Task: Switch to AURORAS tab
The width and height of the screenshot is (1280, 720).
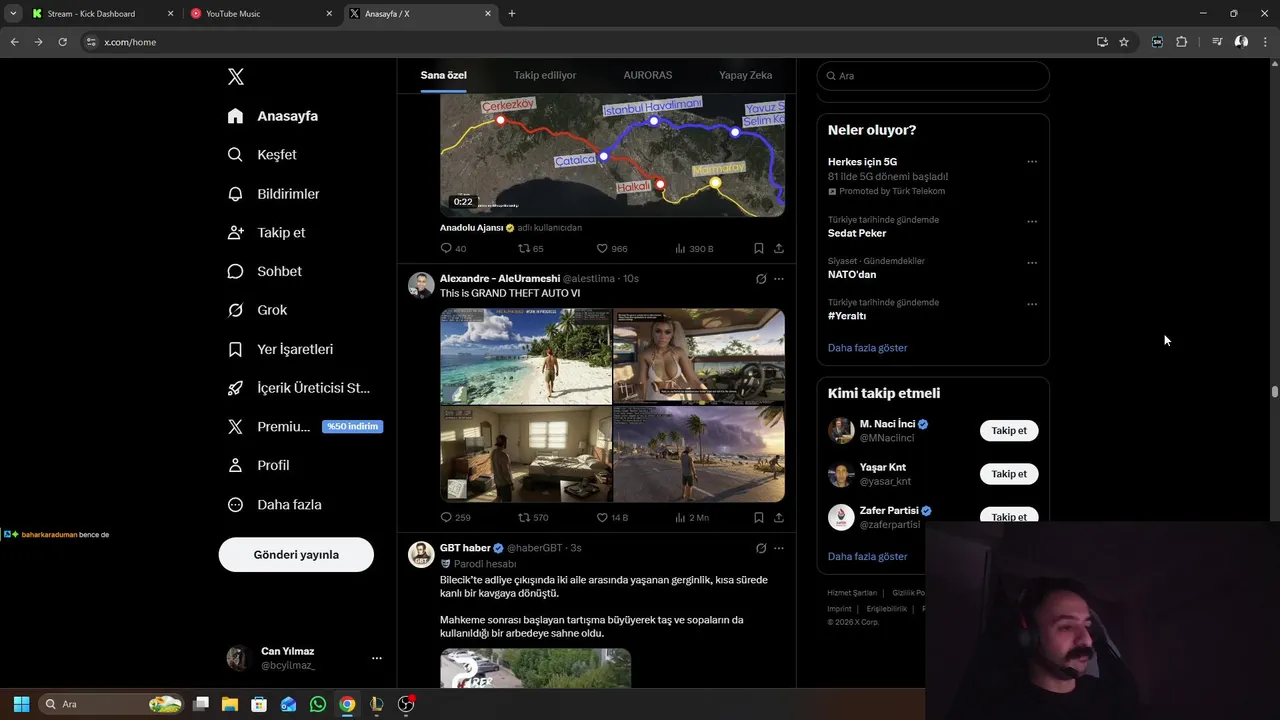Action: point(648,75)
